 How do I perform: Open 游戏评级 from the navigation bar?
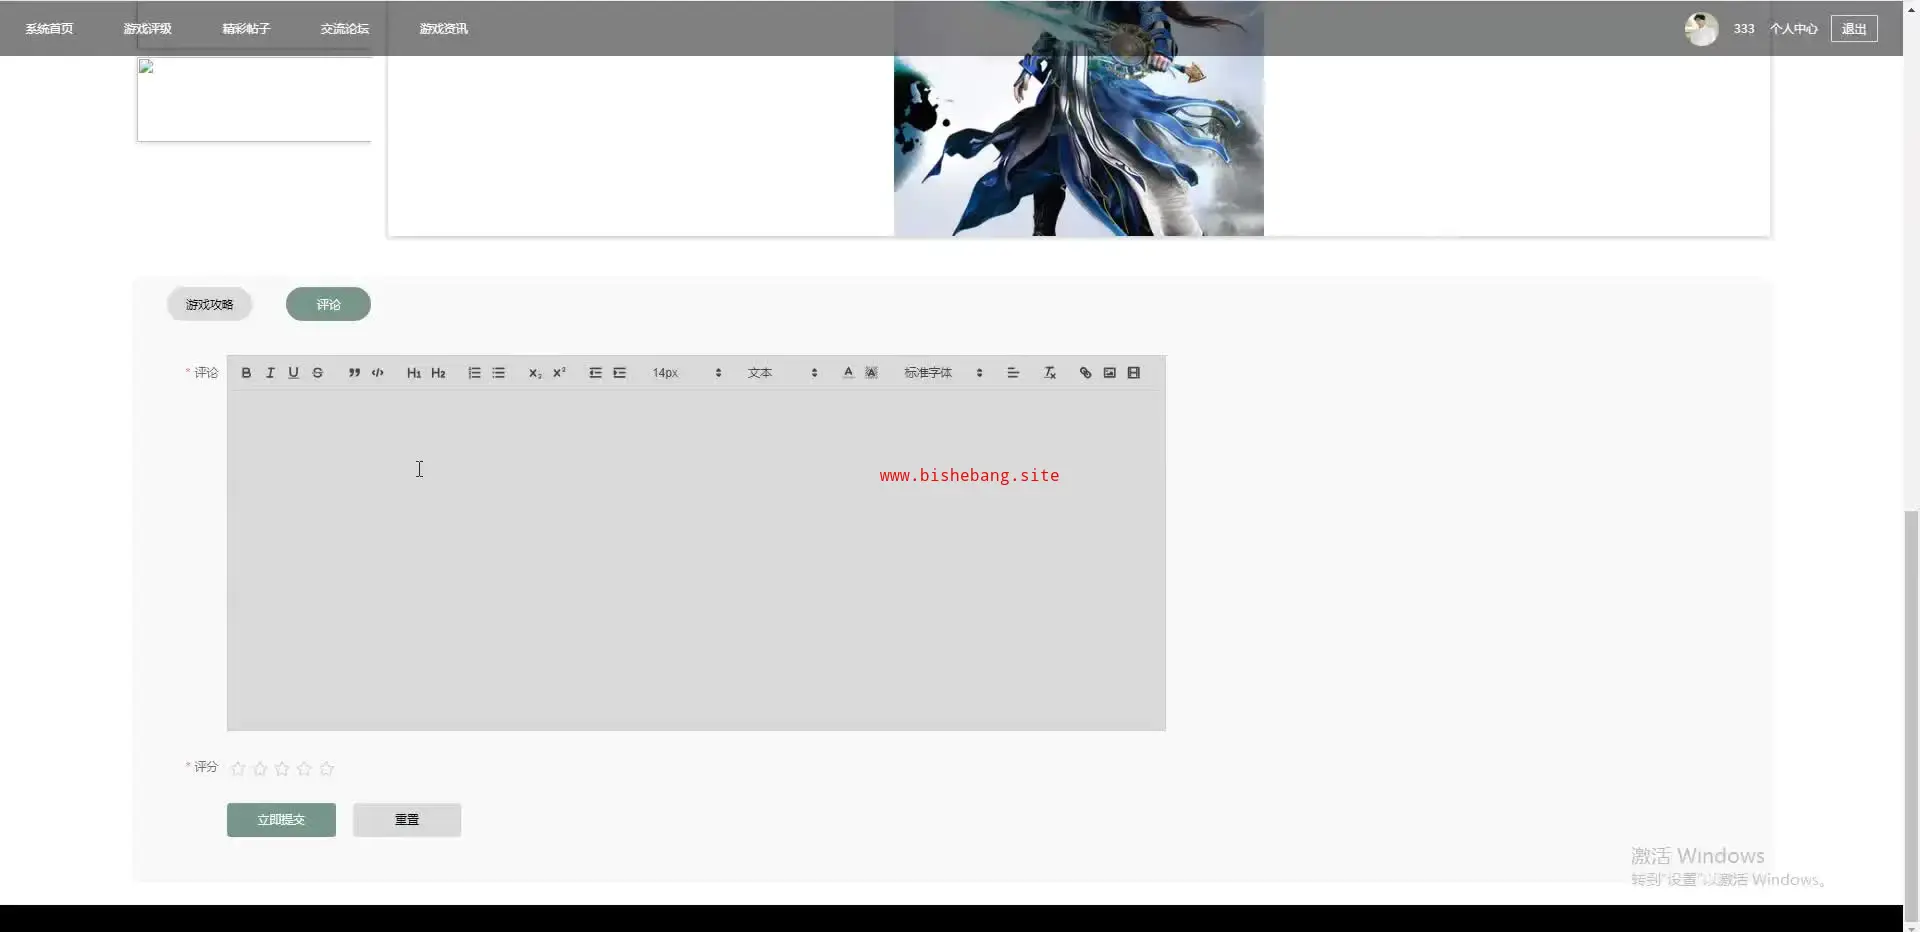tap(148, 29)
